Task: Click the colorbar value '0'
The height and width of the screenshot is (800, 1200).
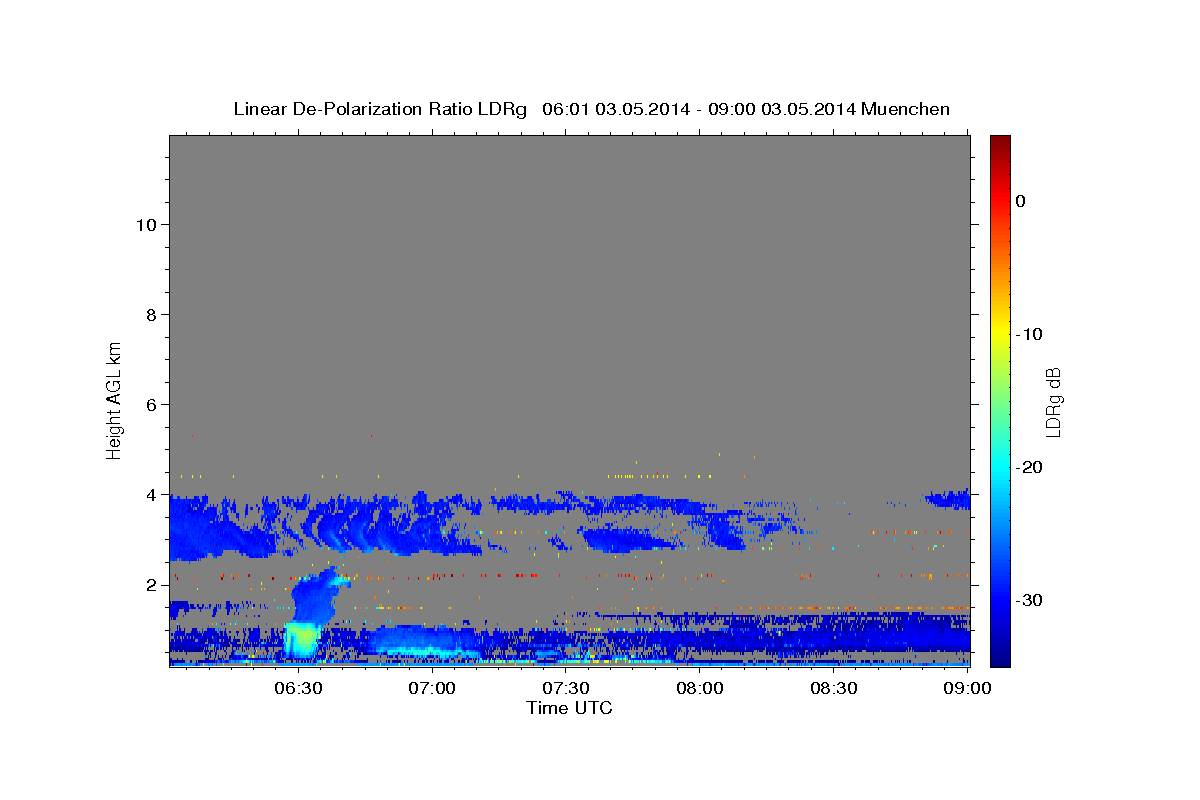Action: [x=1021, y=201]
